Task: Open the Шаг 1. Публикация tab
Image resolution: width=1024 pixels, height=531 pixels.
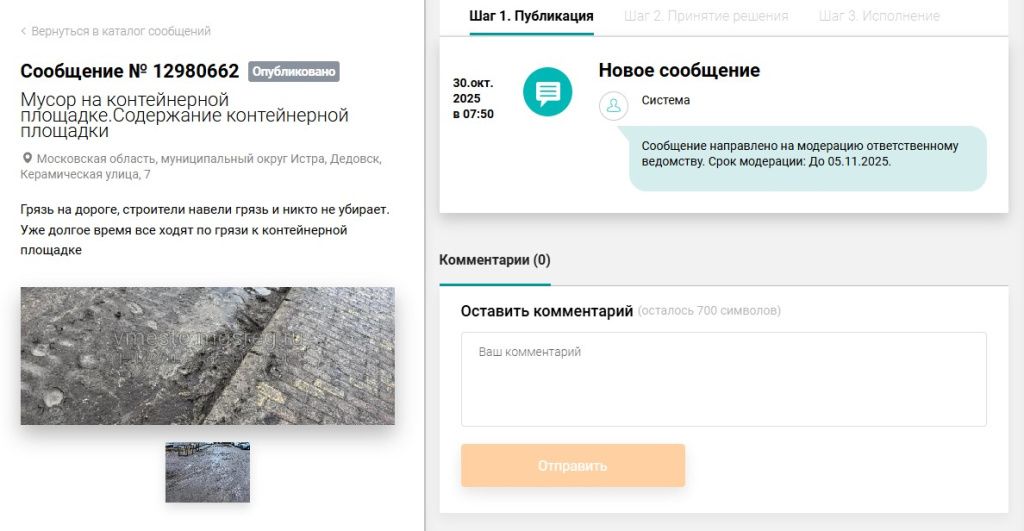Action: [531, 16]
